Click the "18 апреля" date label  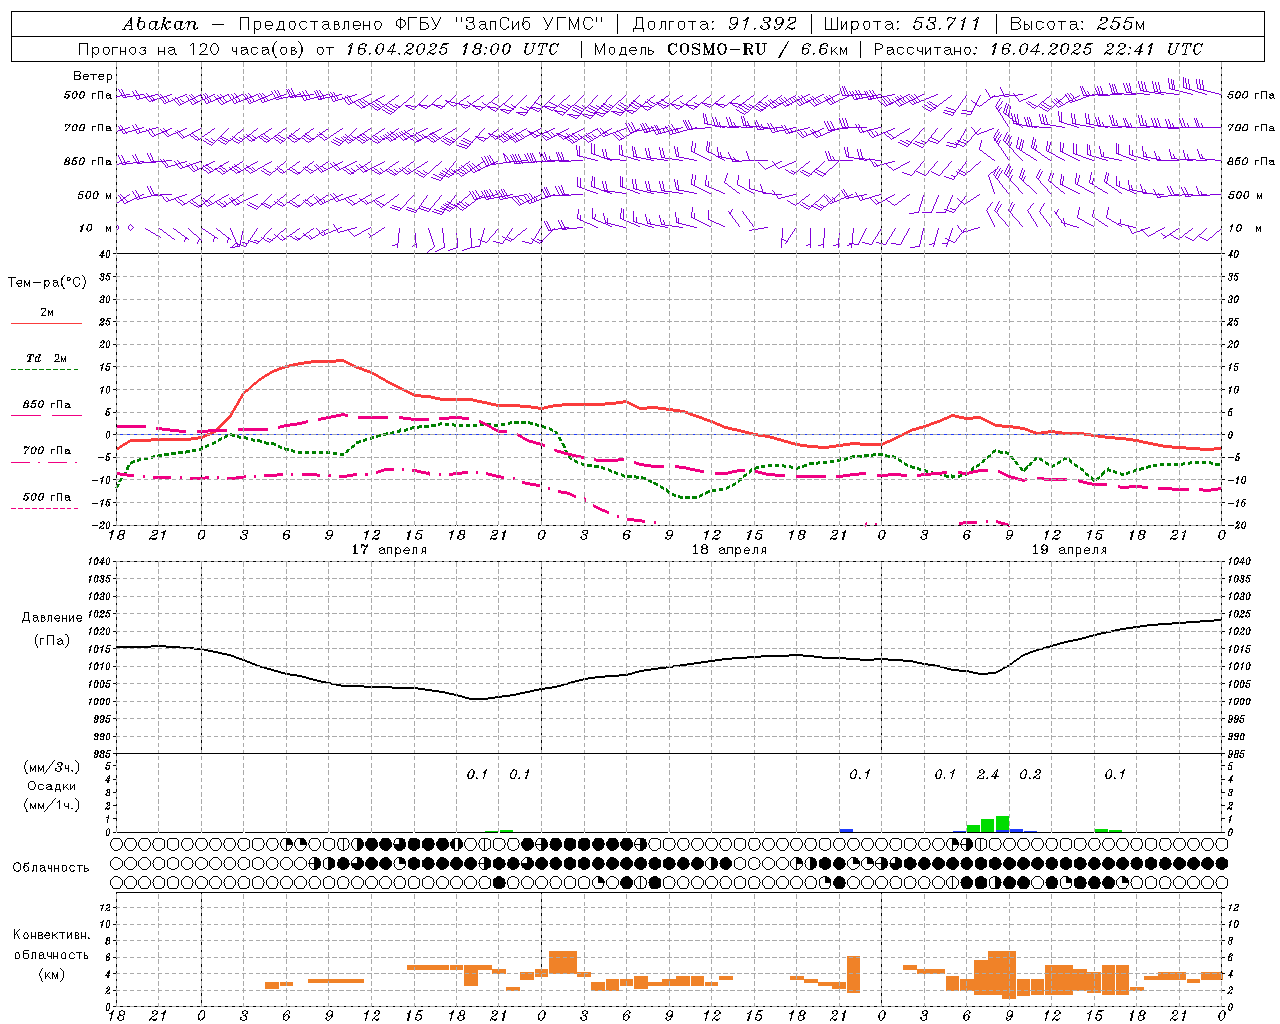(x=729, y=550)
